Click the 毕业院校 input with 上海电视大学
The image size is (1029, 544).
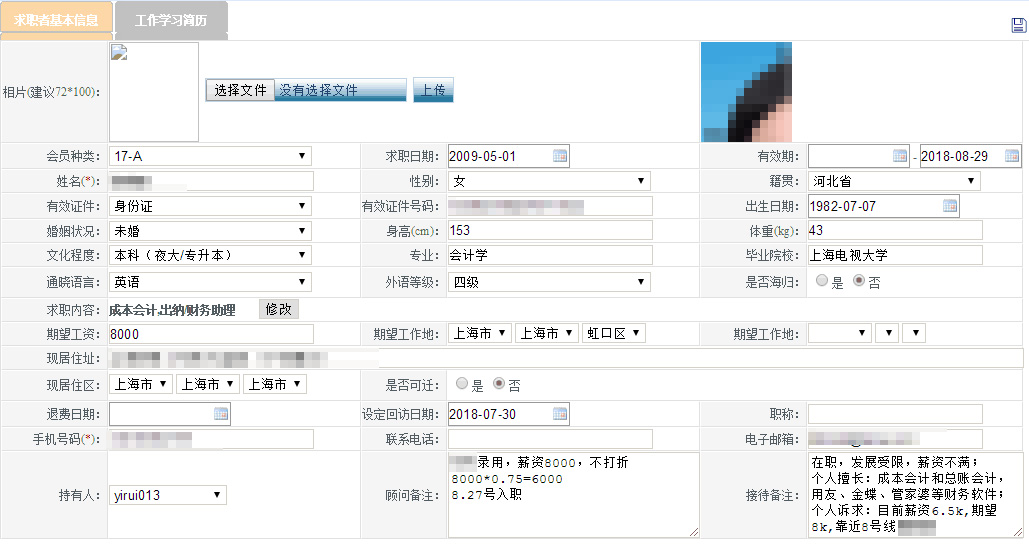point(895,255)
